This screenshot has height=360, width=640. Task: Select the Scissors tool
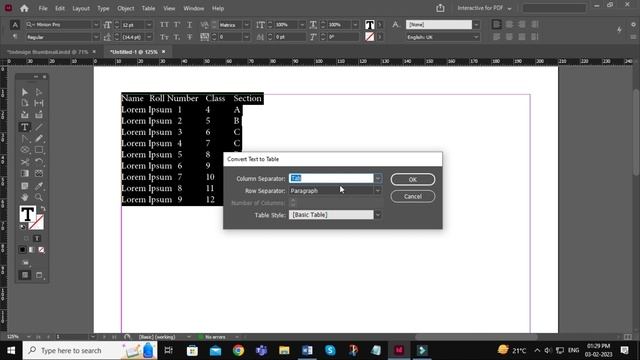pos(24,162)
